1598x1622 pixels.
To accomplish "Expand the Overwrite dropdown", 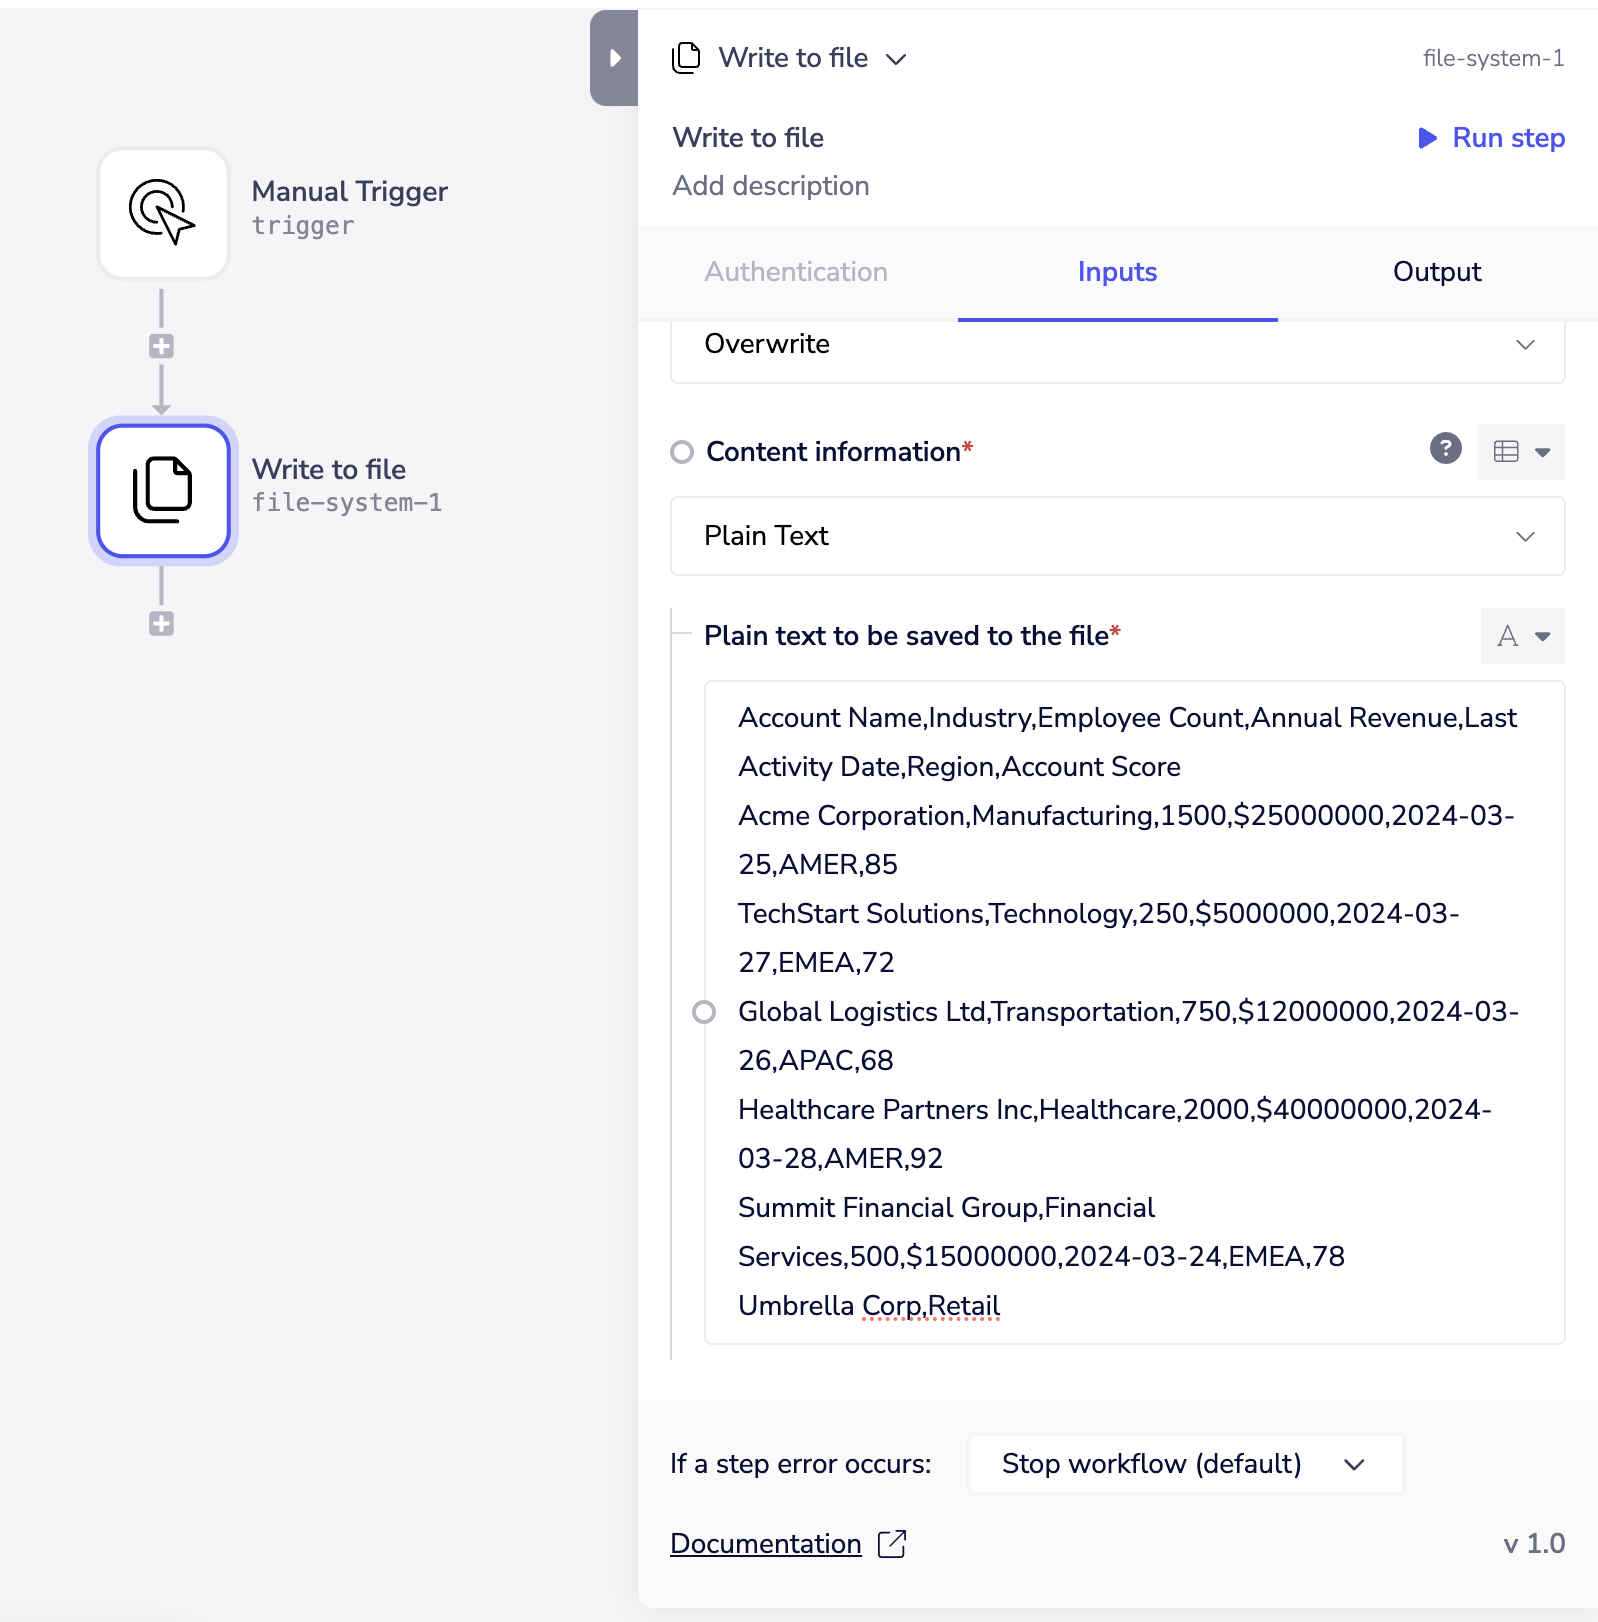I will click(1117, 345).
